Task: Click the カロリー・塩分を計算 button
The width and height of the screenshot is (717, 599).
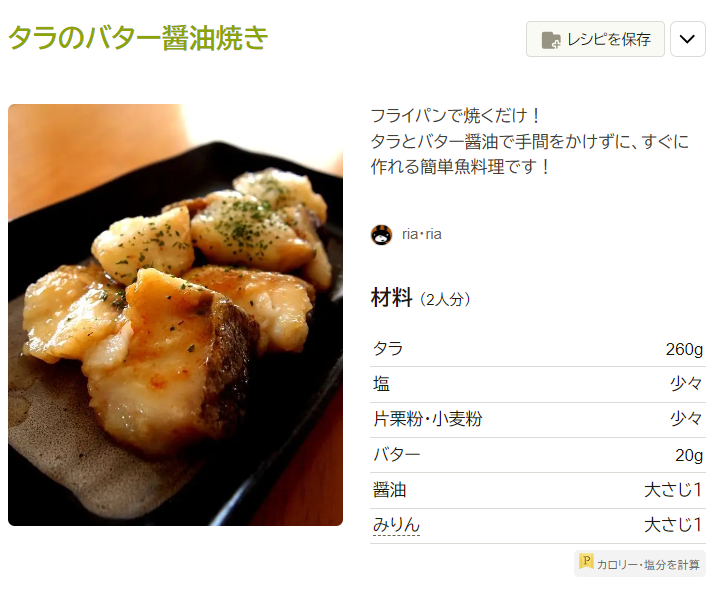Action: pos(640,564)
